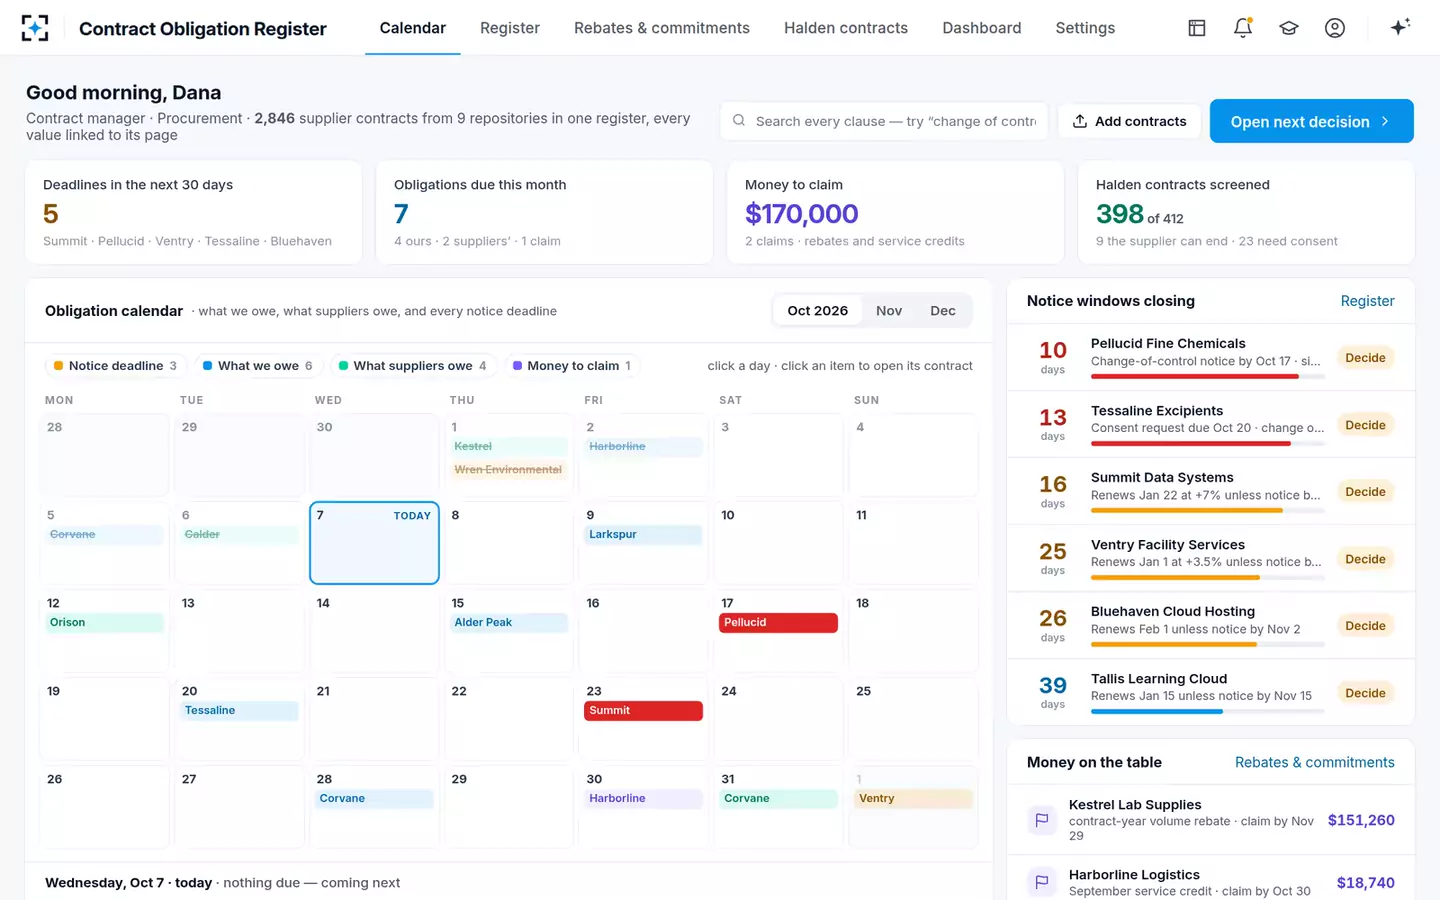The width and height of the screenshot is (1440, 900).
Task: Toggle the What we owe legend filter
Action: pos(257,366)
